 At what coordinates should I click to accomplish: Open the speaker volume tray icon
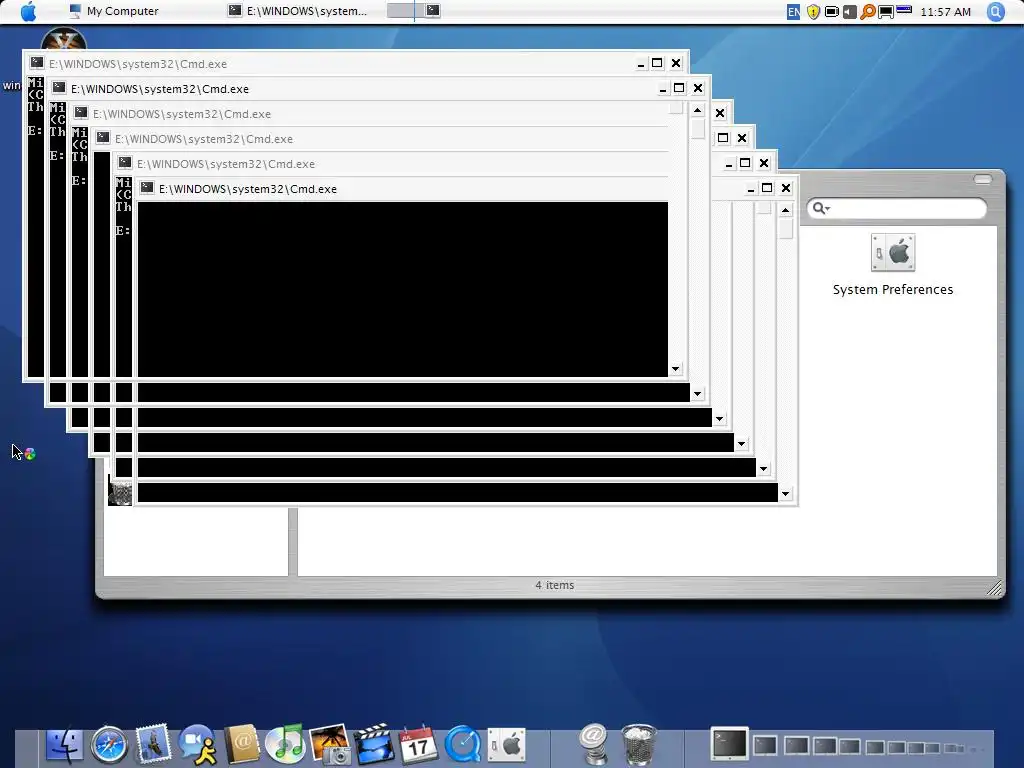pyautogui.click(x=849, y=12)
